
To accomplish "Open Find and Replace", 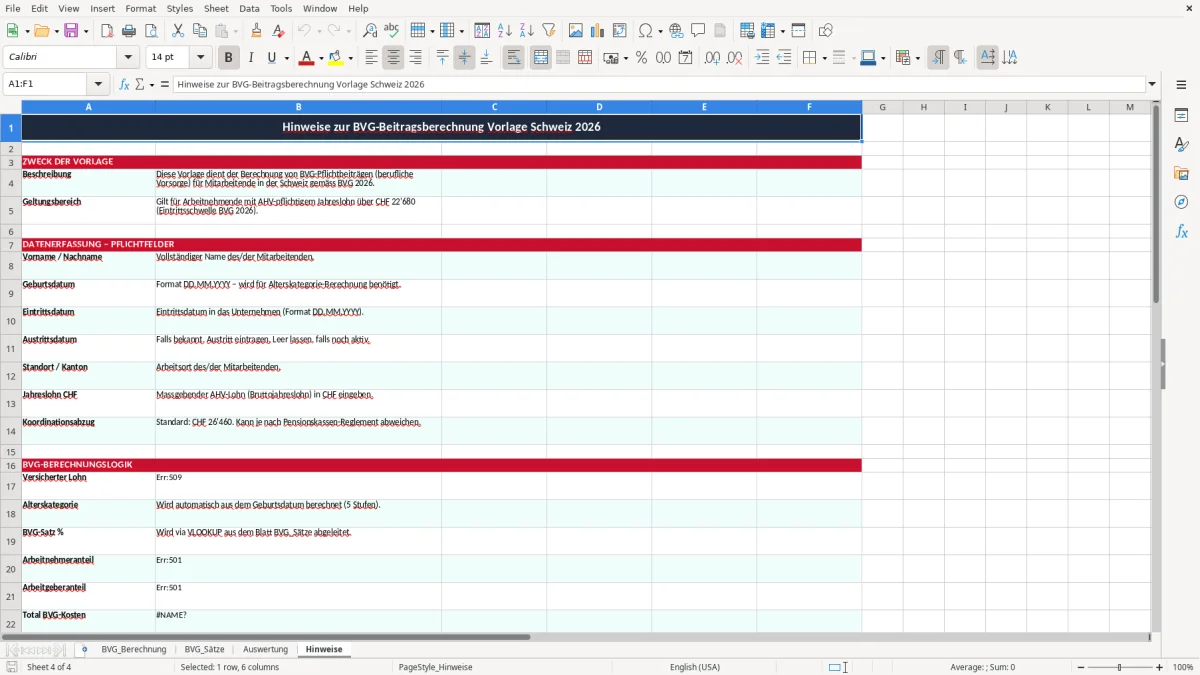I will click(369, 31).
